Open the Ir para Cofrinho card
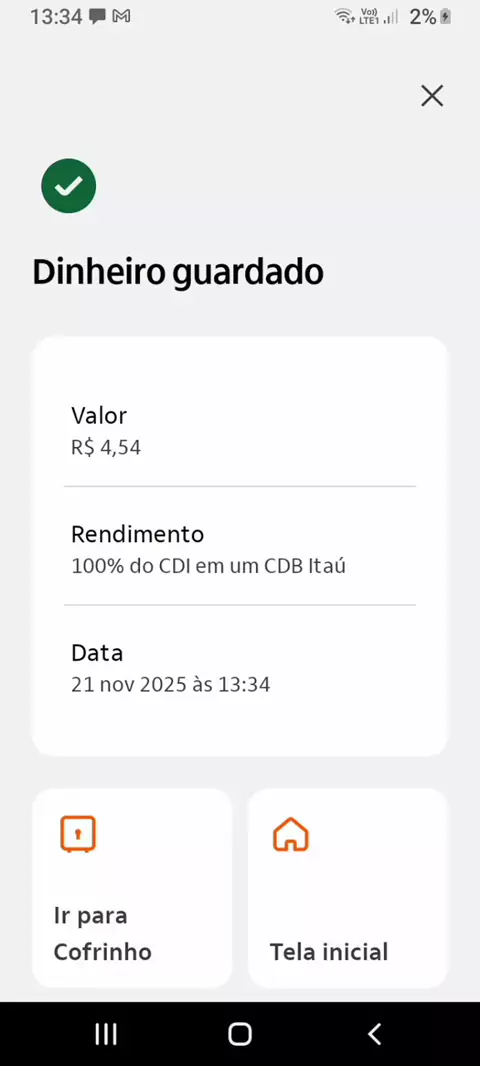 (x=132, y=888)
